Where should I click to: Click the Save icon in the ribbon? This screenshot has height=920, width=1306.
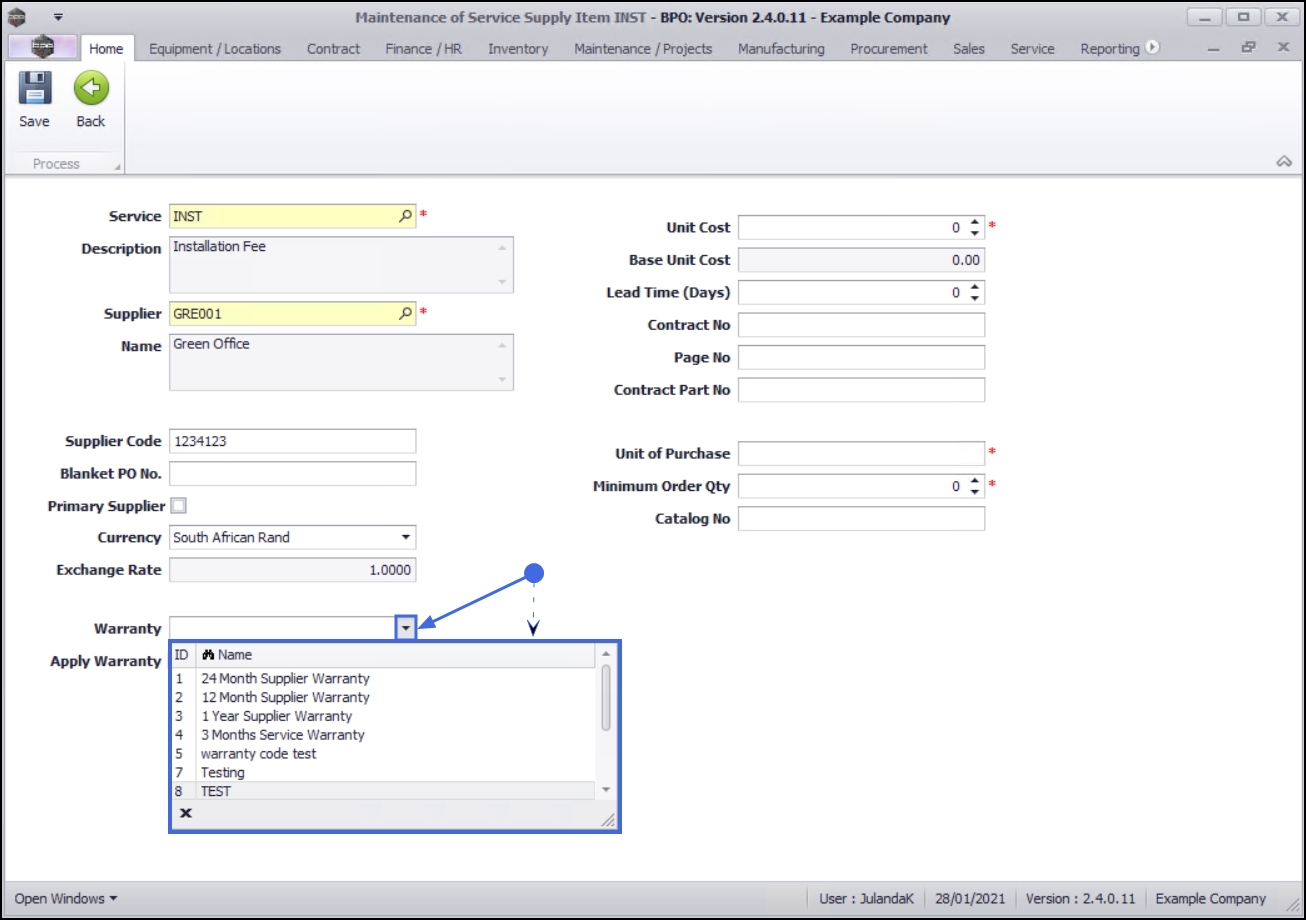34,89
